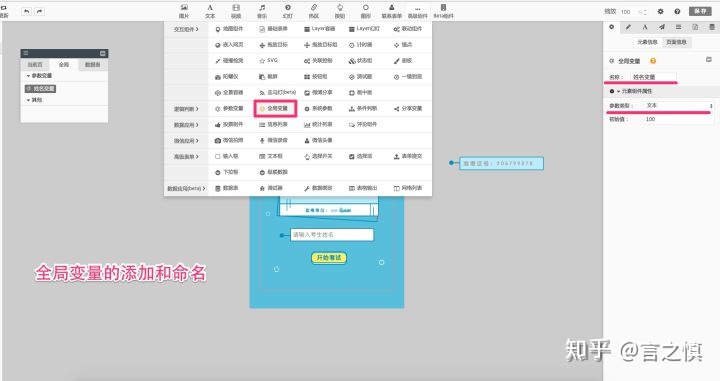The image size is (720, 381).
Task: Choose the 音乐 music note tool
Action: 262,11
